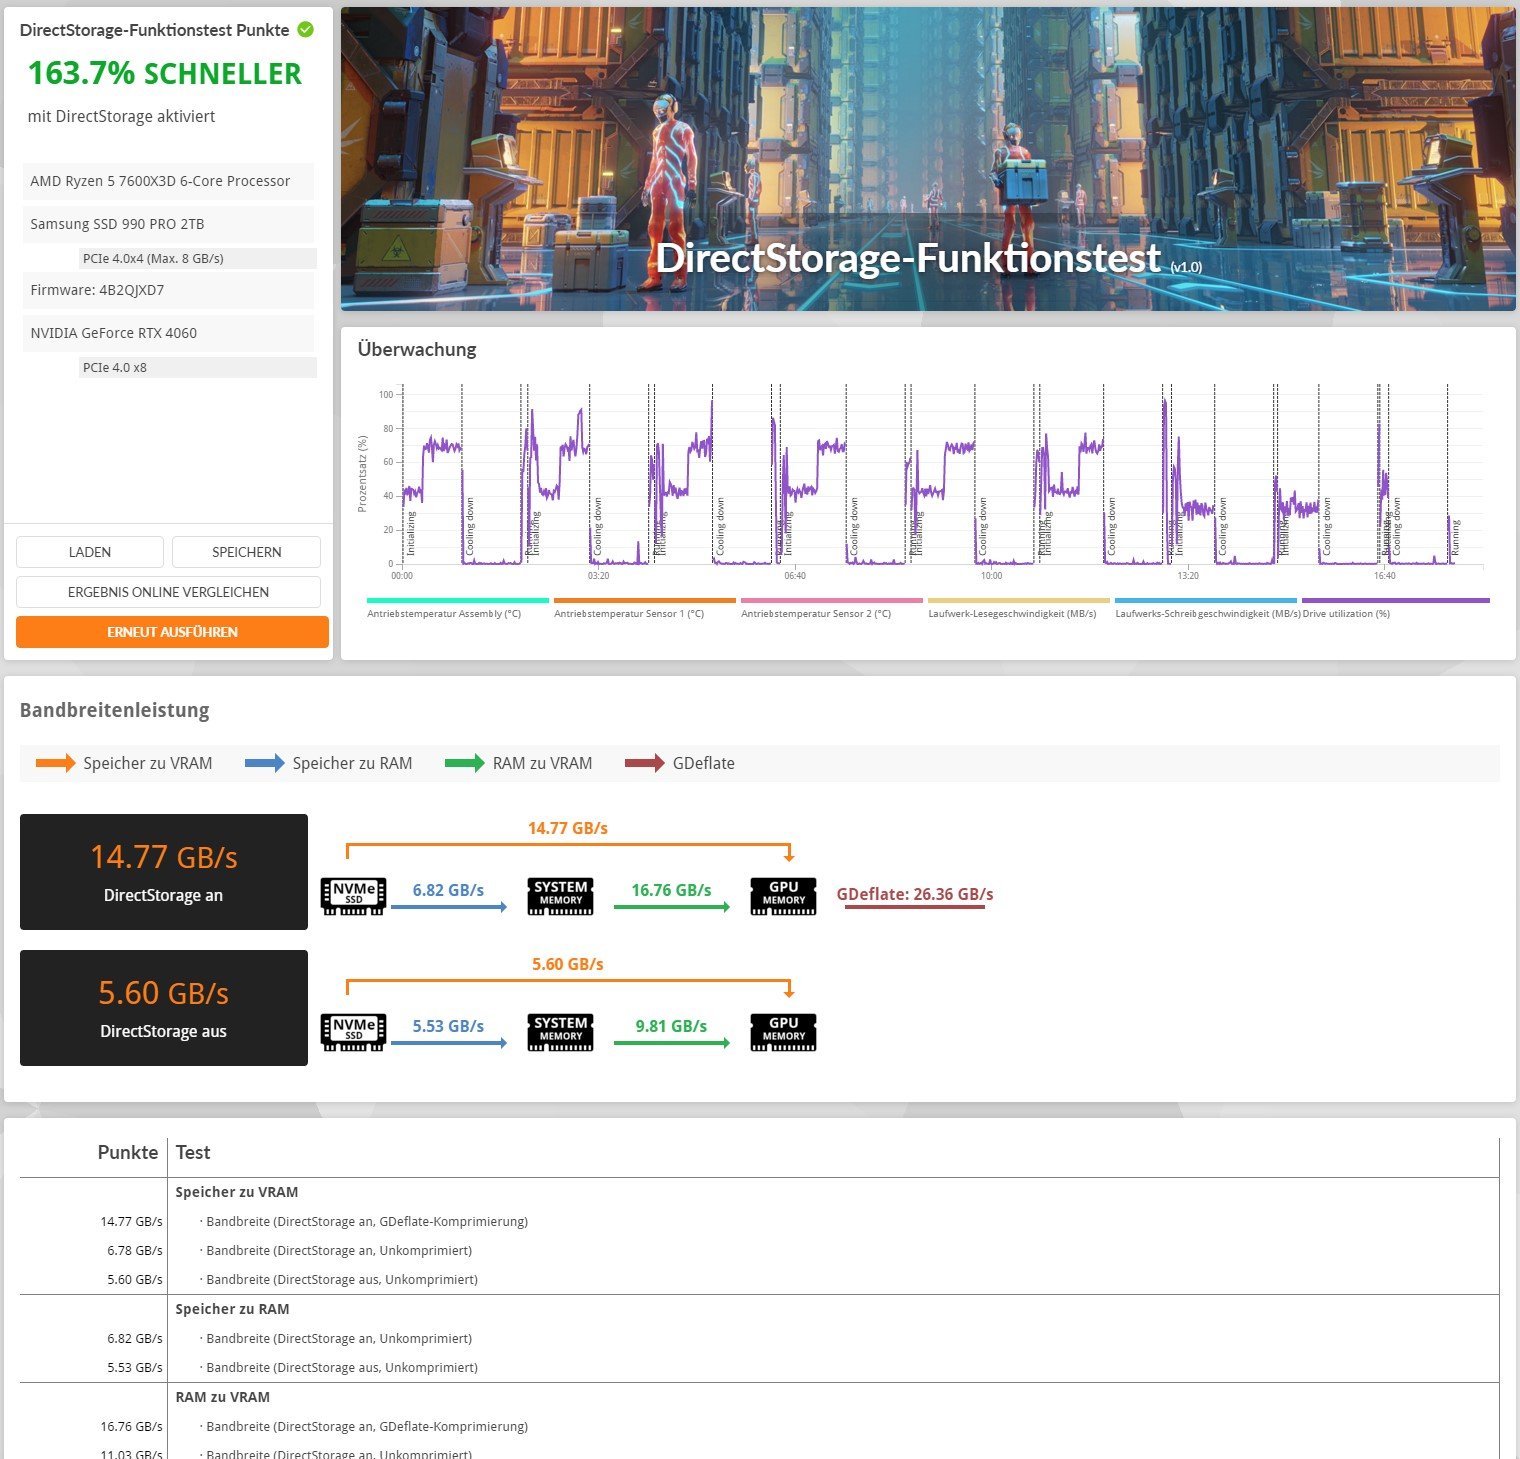Click NVMe SSD icon in DirectStorage an row
Viewport: 1520px width, 1459px height.
[354, 895]
